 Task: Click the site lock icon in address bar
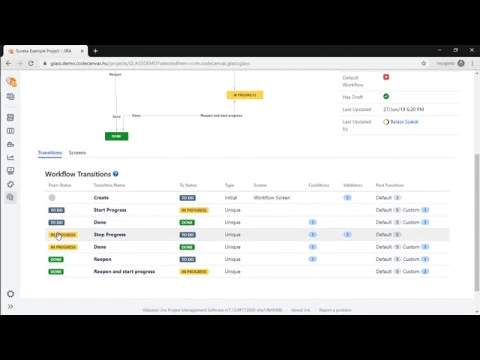pos(45,63)
